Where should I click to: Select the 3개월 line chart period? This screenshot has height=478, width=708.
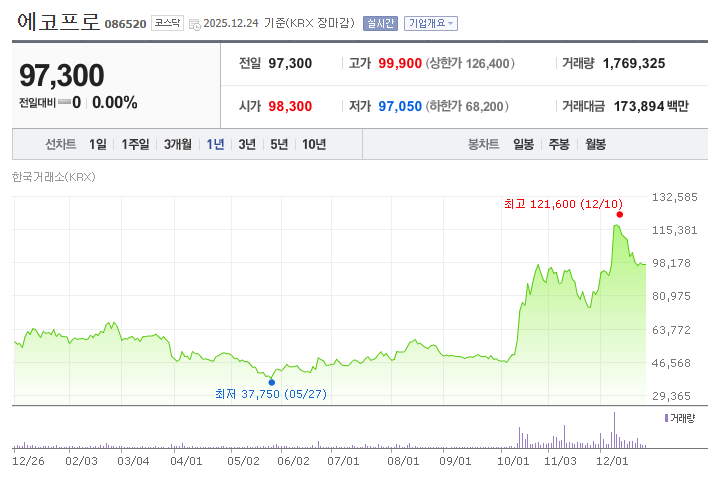pos(177,144)
